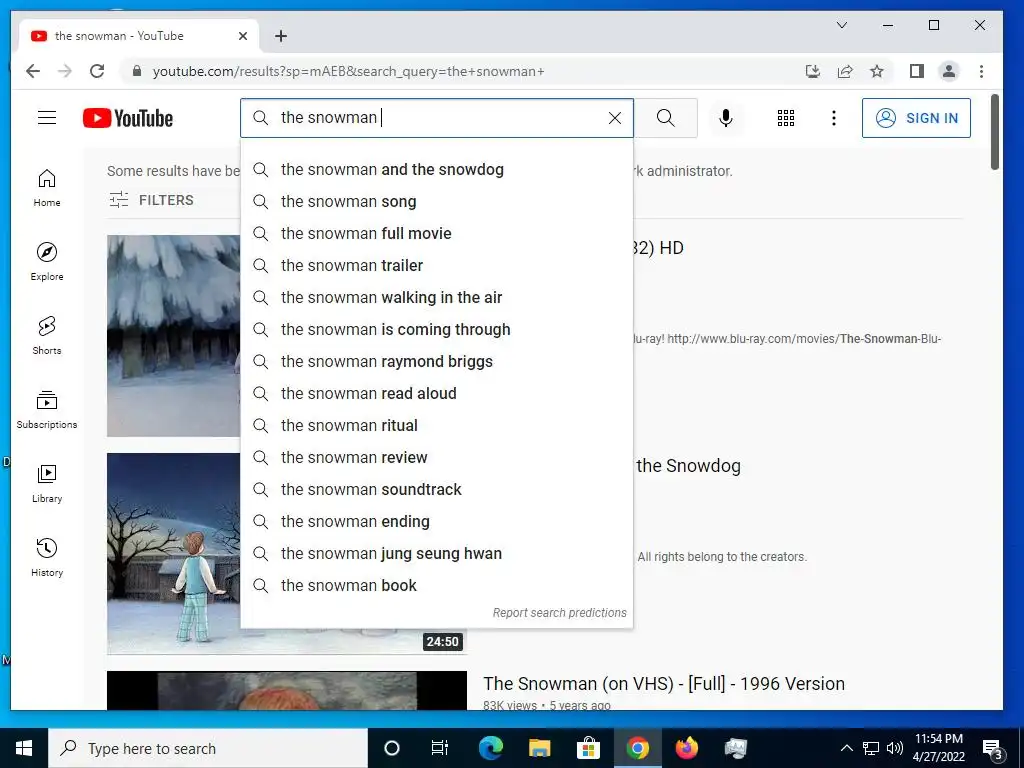This screenshot has height=768, width=1024.
Task: Clear the search box with the X
Action: click(x=615, y=118)
